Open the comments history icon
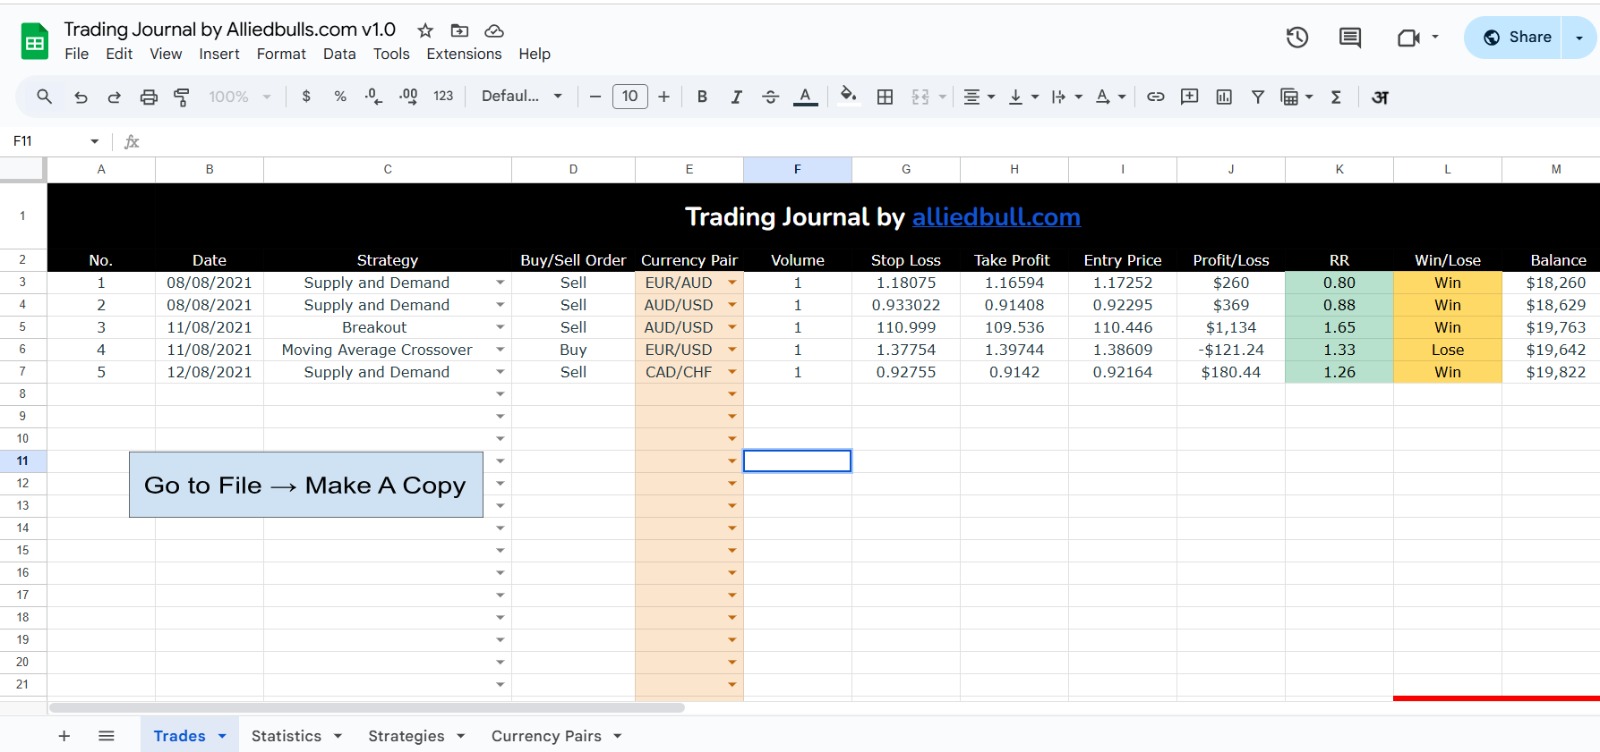Screen dimensions: 1600x752 1350,38
